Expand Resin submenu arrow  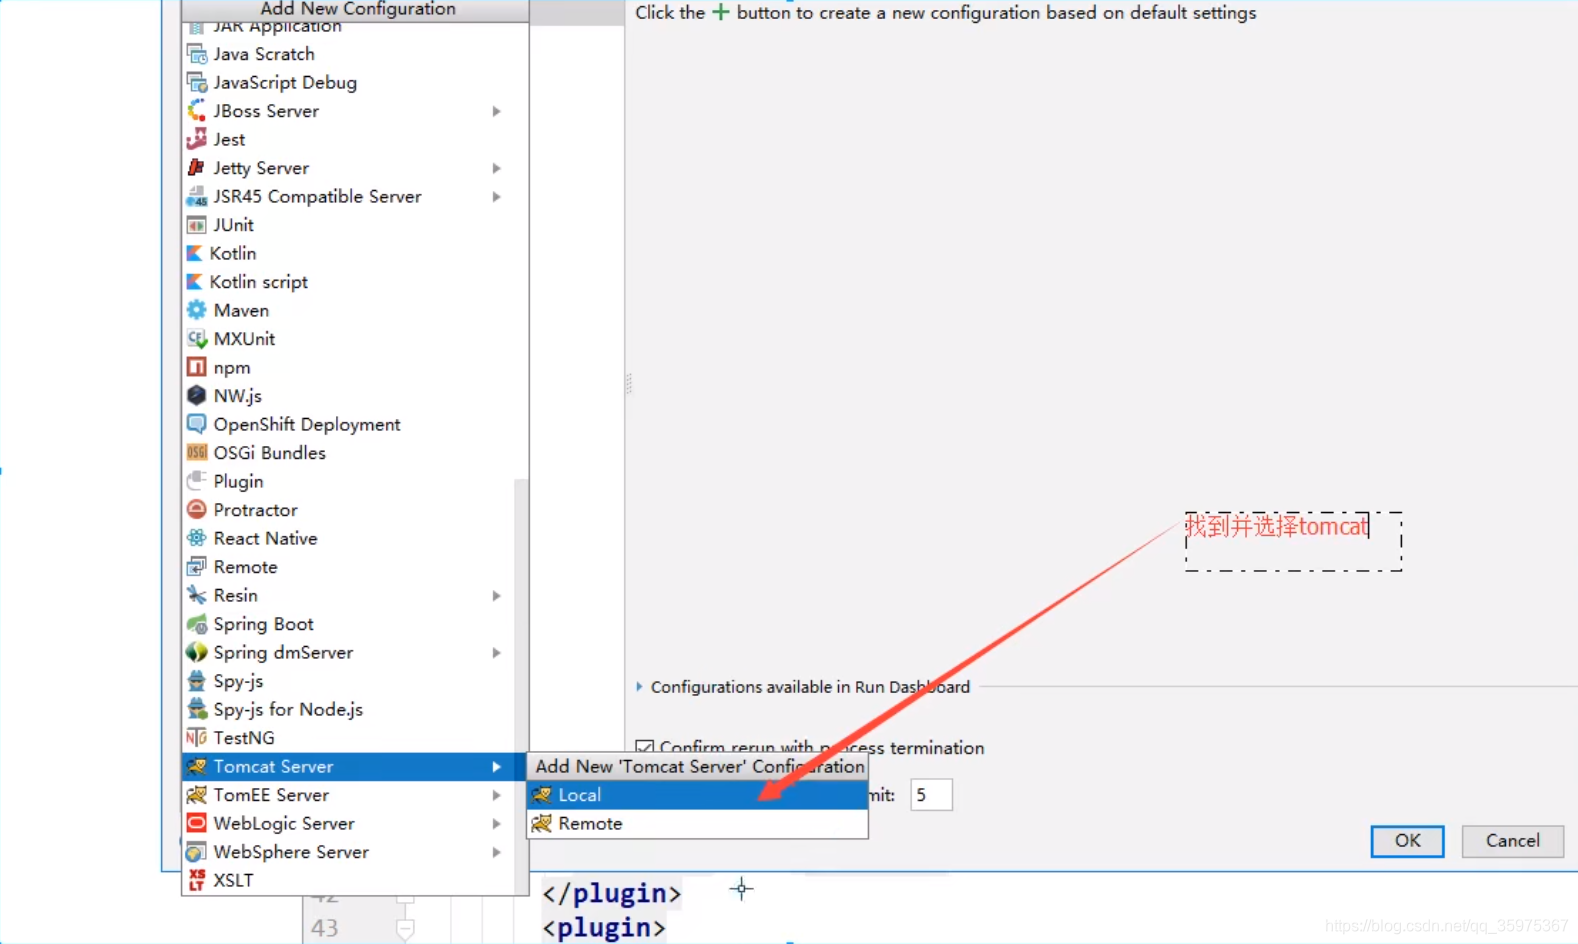point(496,595)
